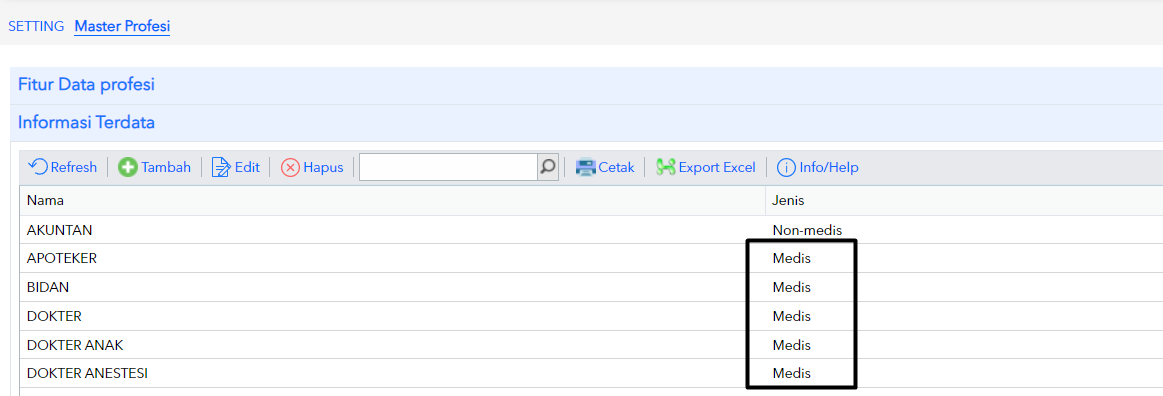Select the AKUNTAN row

[x=591, y=230]
